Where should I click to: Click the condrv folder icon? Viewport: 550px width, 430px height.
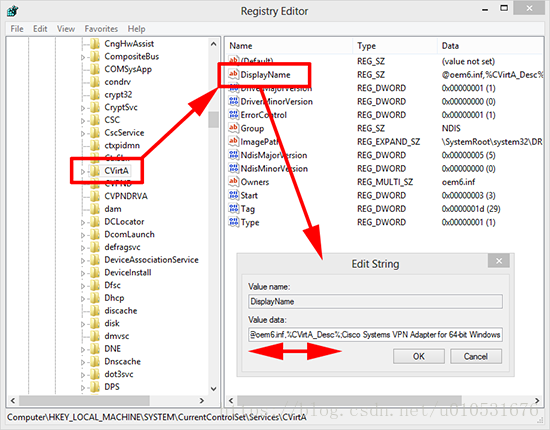coord(95,82)
